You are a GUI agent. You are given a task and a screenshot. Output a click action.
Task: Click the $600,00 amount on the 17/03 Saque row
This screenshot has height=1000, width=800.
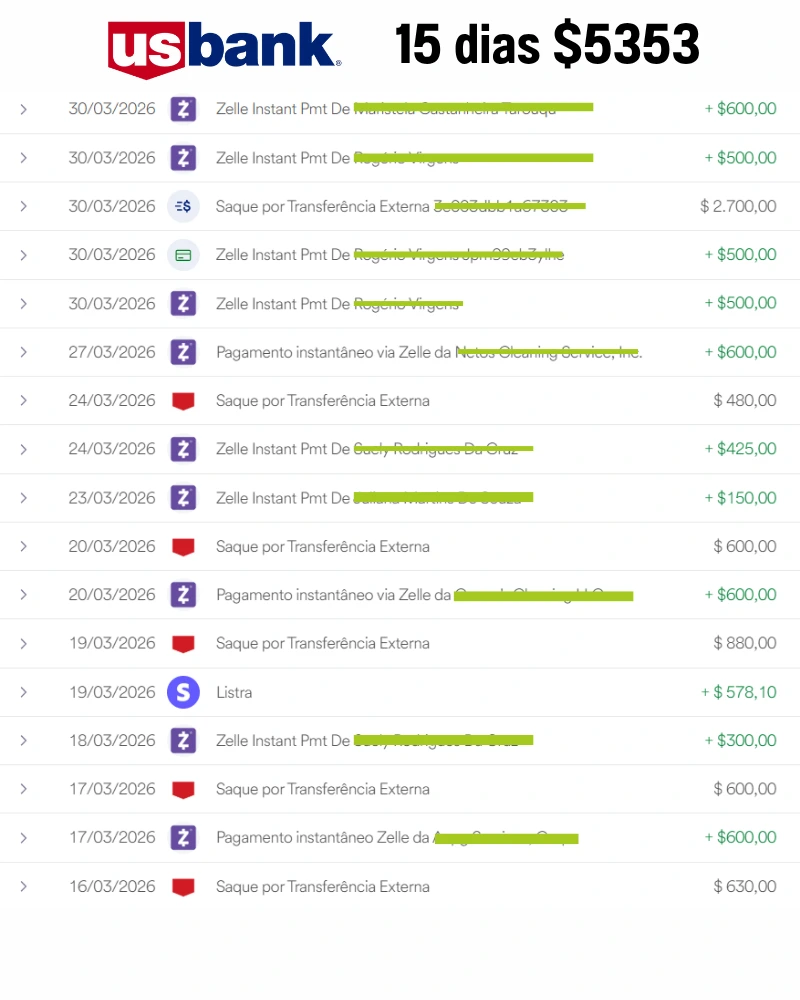pos(744,789)
